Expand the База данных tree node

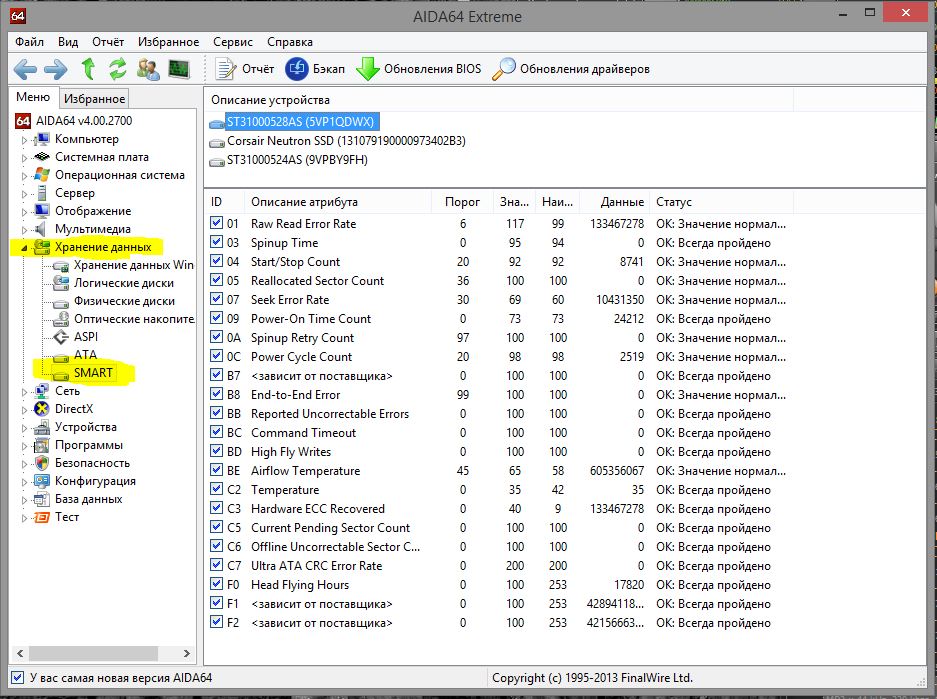tap(25, 500)
